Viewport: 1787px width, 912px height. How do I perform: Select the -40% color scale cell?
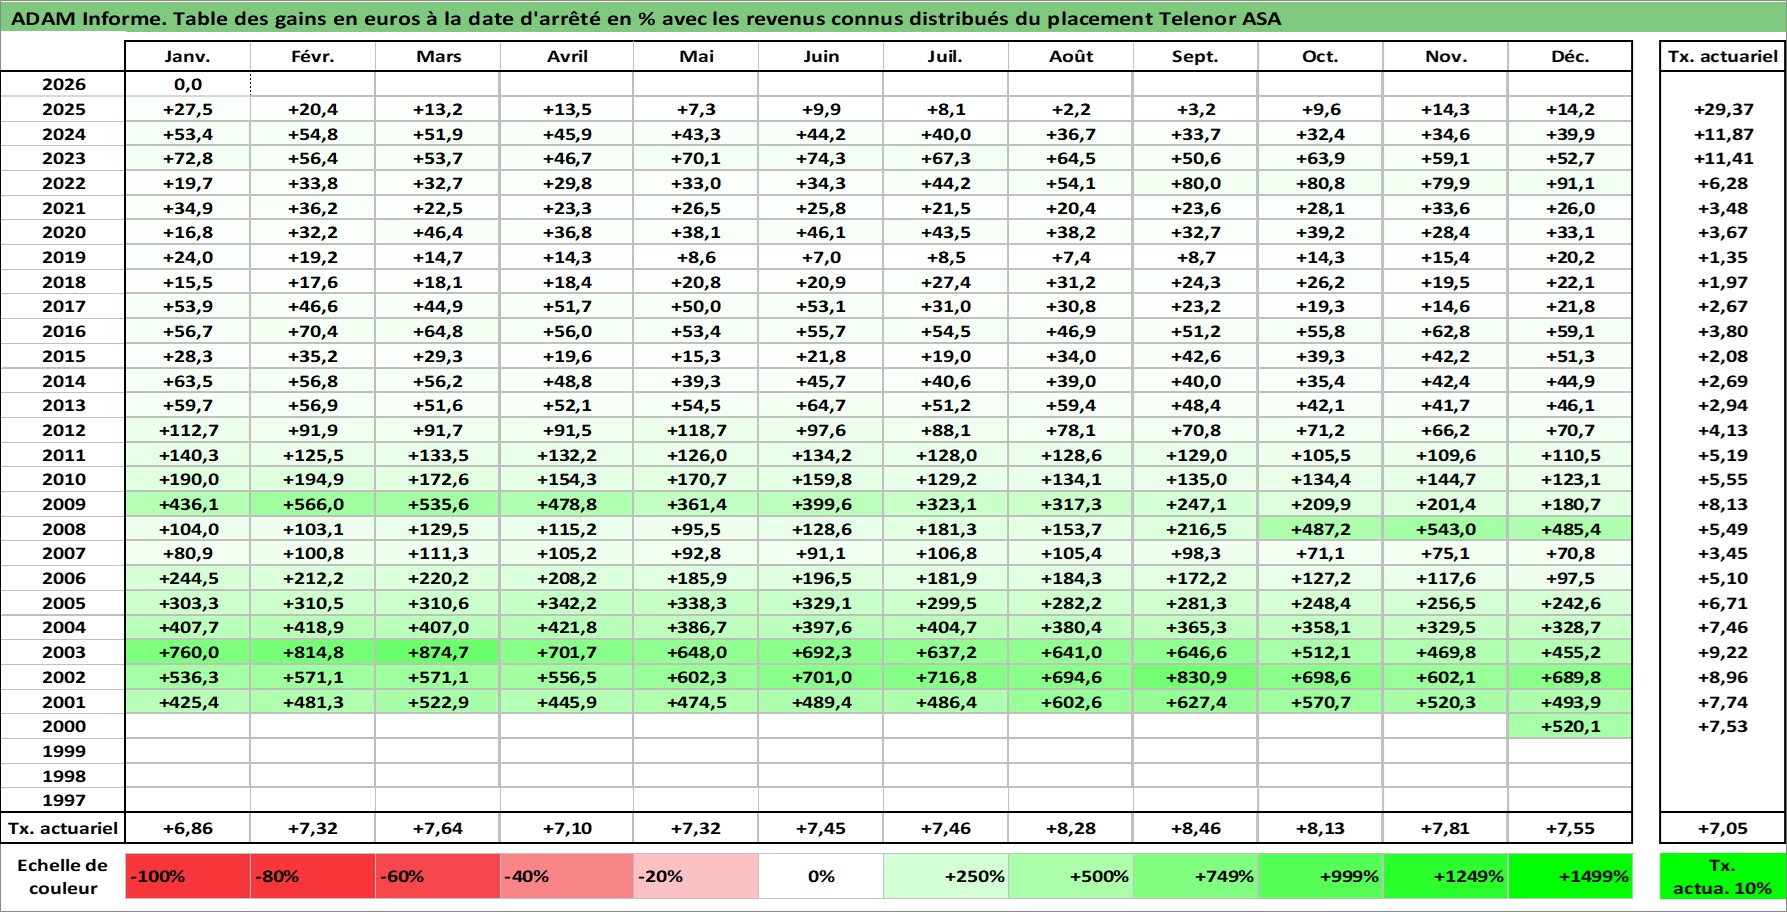[567, 876]
